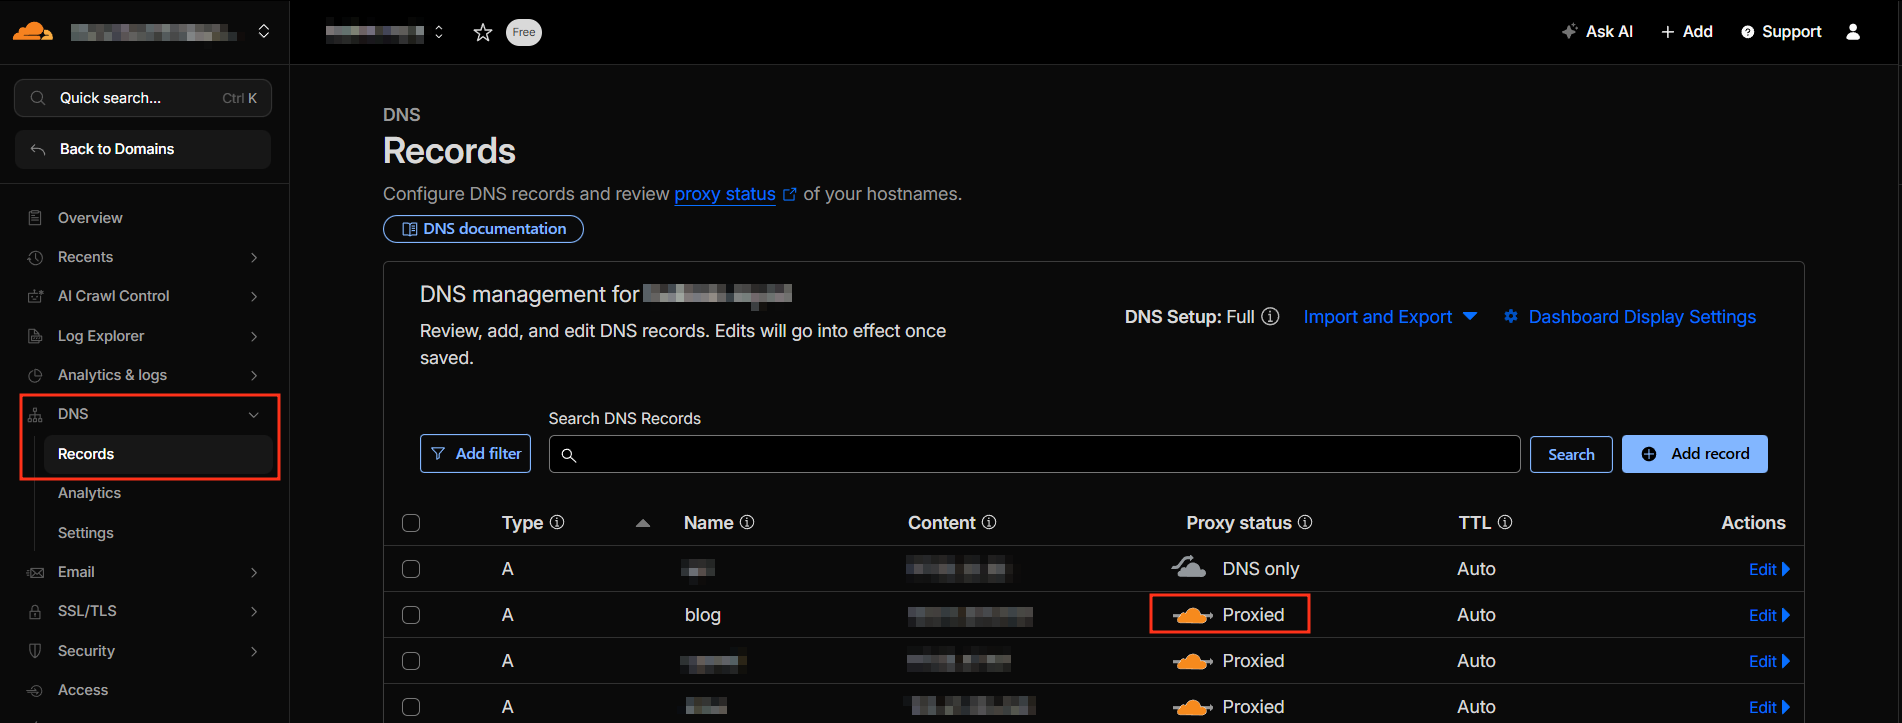Select Records under DNS
The width and height of the screenshot is (1902, 723).
click(x=158, y=454)
